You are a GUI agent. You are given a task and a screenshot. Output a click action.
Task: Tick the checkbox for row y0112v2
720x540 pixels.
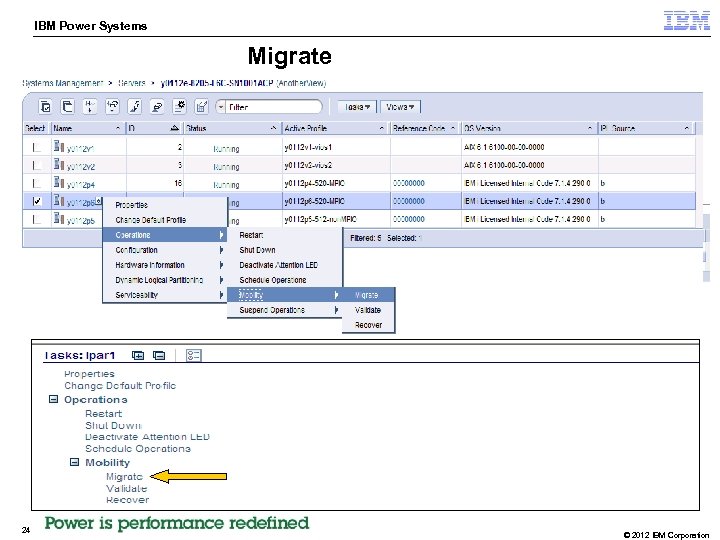click(x=37, y=165)
